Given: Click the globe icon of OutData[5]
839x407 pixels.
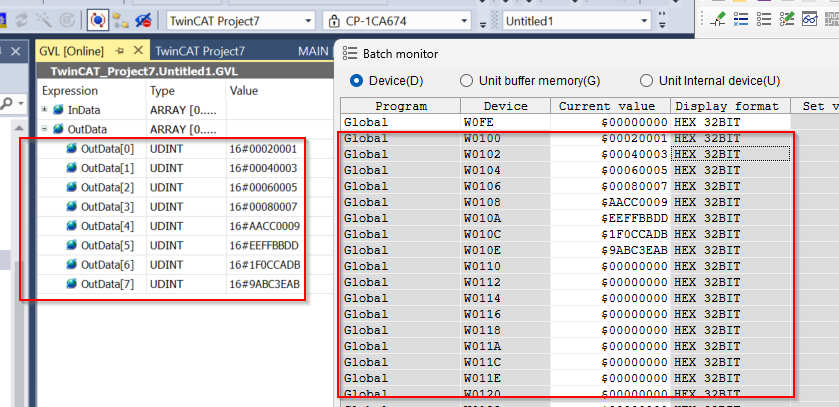Looking at the screenshot, I should click(72, 245).
